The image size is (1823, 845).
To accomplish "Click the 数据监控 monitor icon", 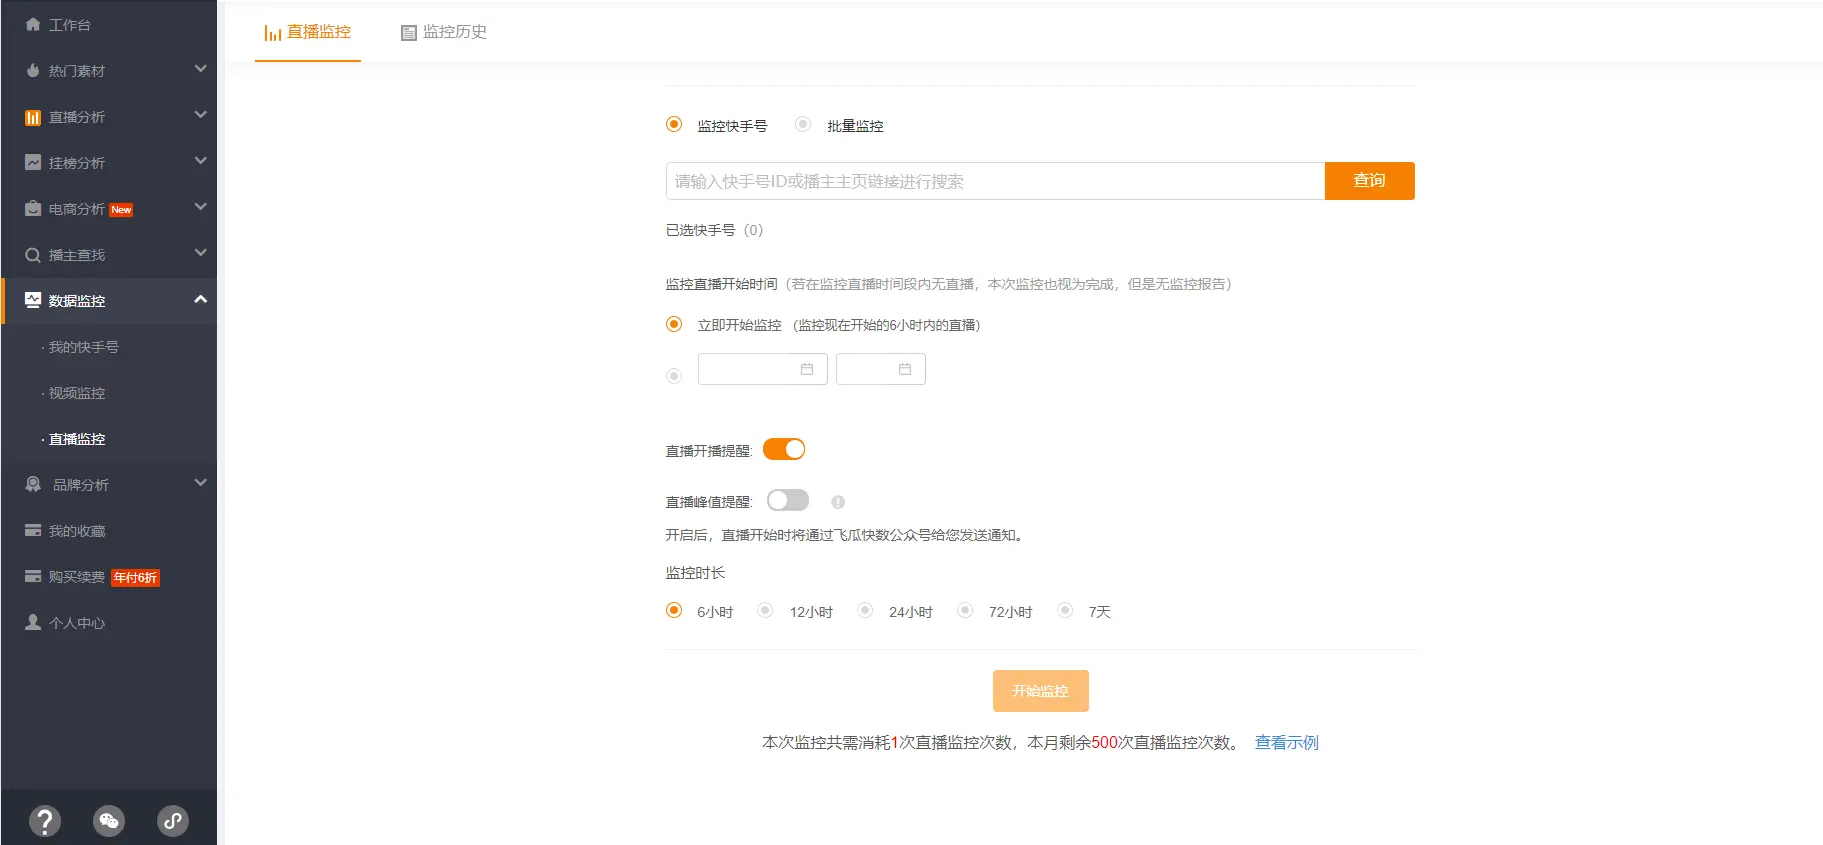I will pos(33,300).
